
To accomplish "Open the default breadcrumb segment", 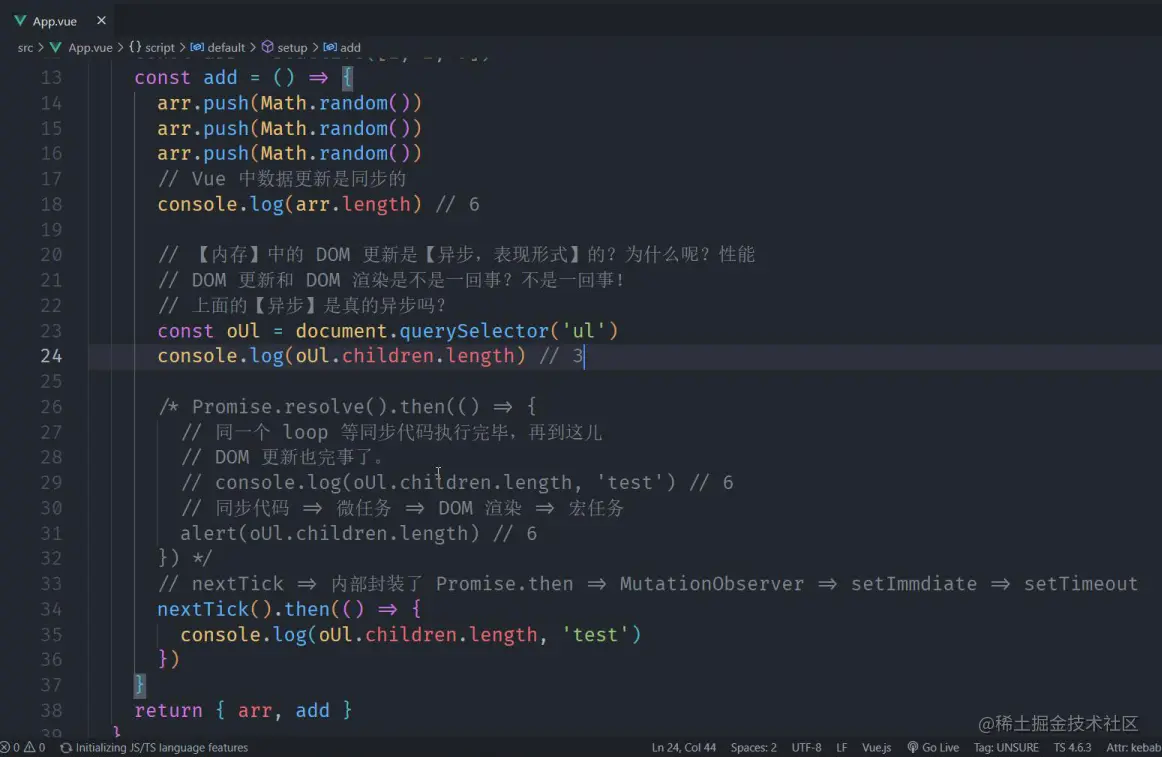I will [226, 47].
